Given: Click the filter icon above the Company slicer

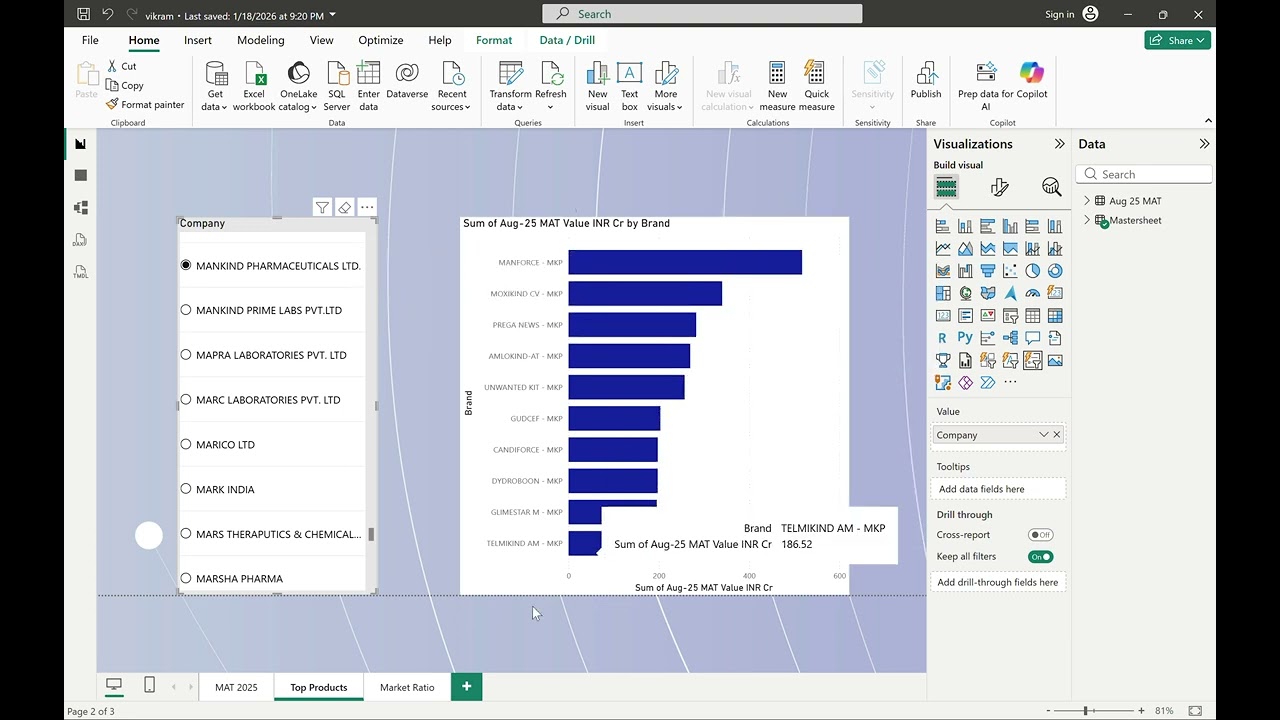Looking at the screenshot, I should [322, 208].
